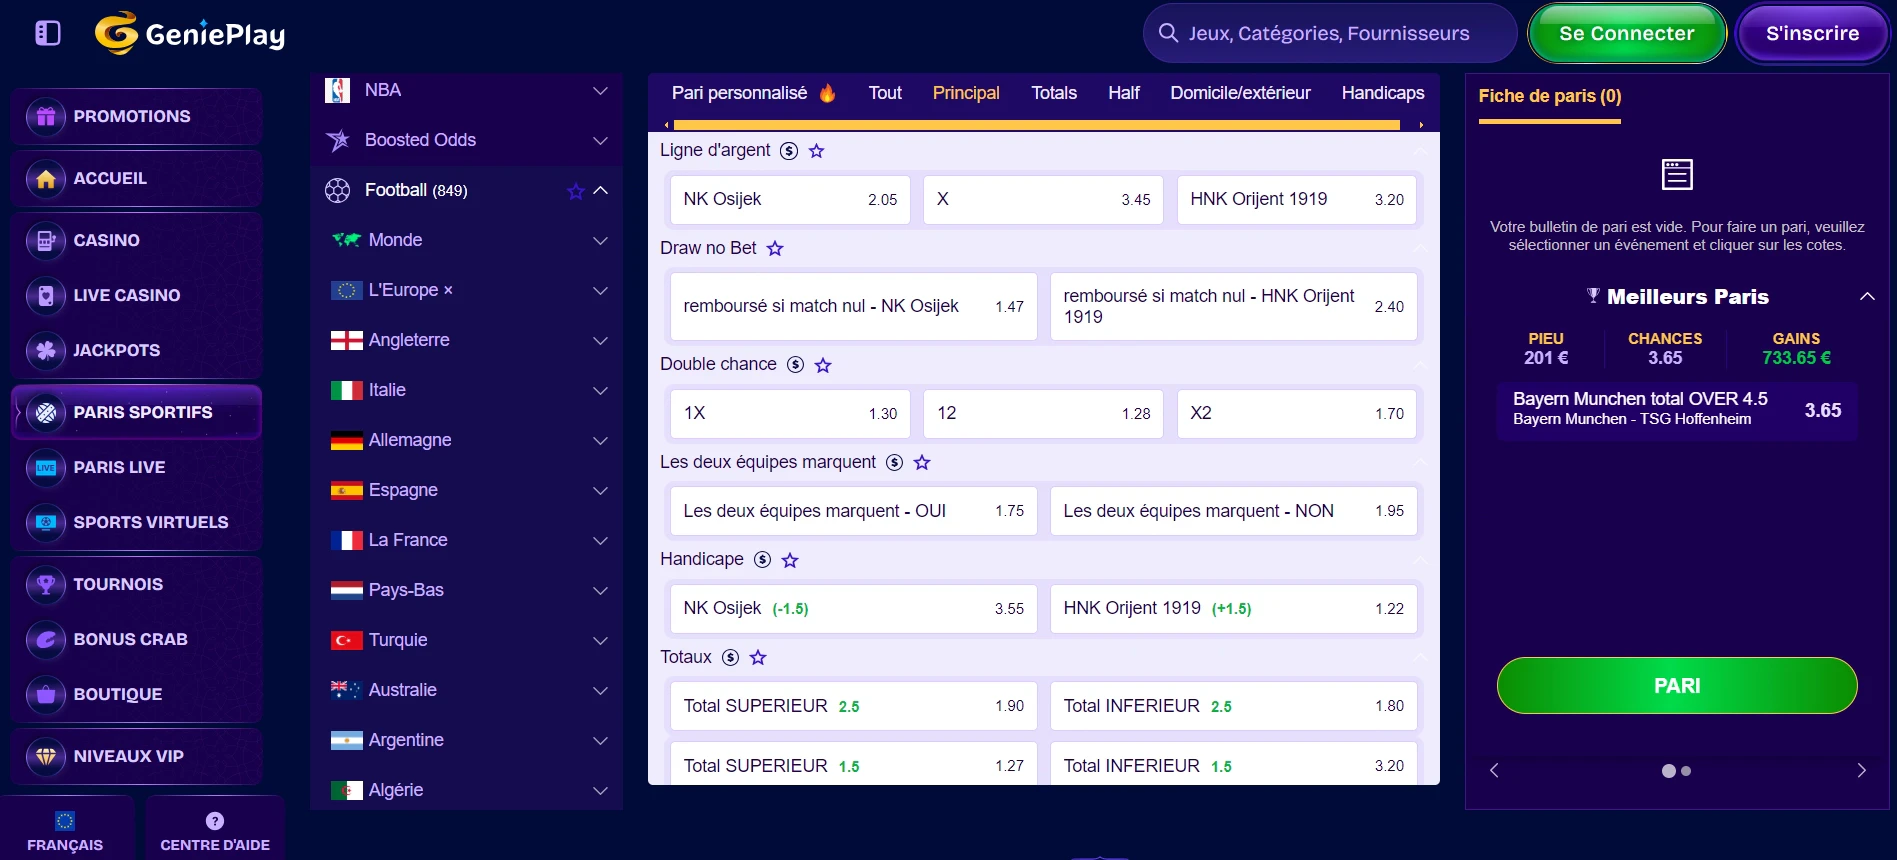Favorite the Ligne d'argent market star
This screenshot has width=1897, height=860.
(817, 151)
